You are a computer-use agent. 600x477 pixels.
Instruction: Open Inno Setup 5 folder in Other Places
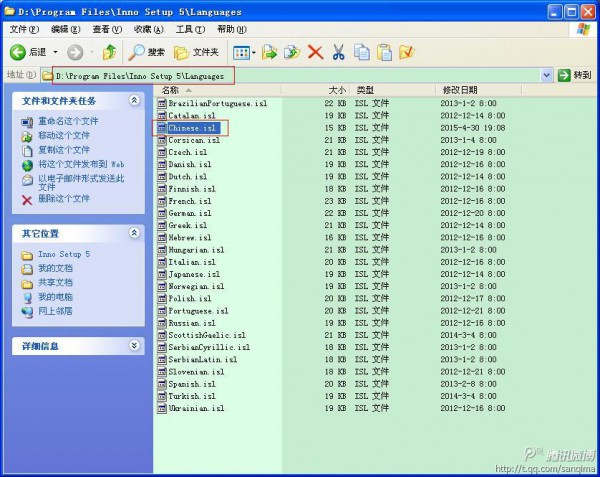click(64, 254)
